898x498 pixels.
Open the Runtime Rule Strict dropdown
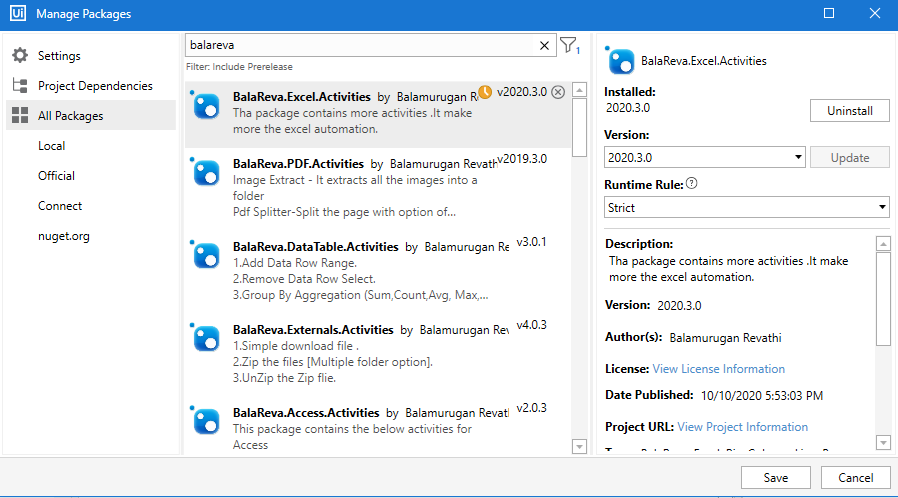point(746,207)
